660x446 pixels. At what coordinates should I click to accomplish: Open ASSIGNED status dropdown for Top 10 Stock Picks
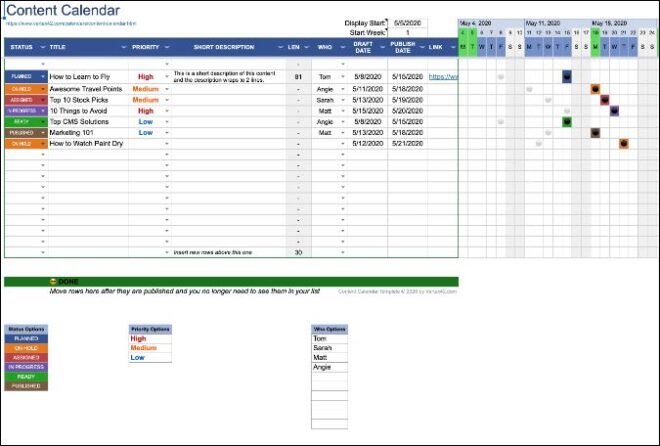43,100
